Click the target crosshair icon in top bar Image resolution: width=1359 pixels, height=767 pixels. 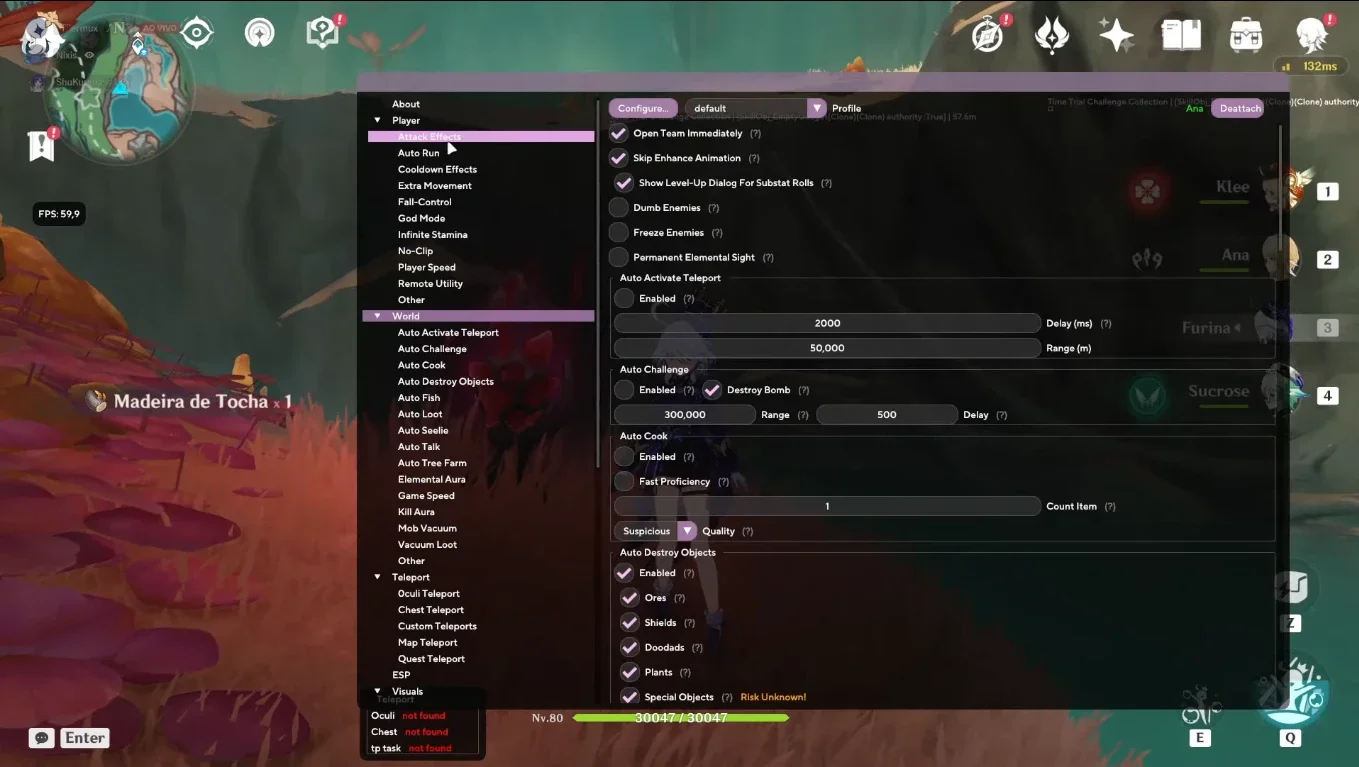[197, 33]
